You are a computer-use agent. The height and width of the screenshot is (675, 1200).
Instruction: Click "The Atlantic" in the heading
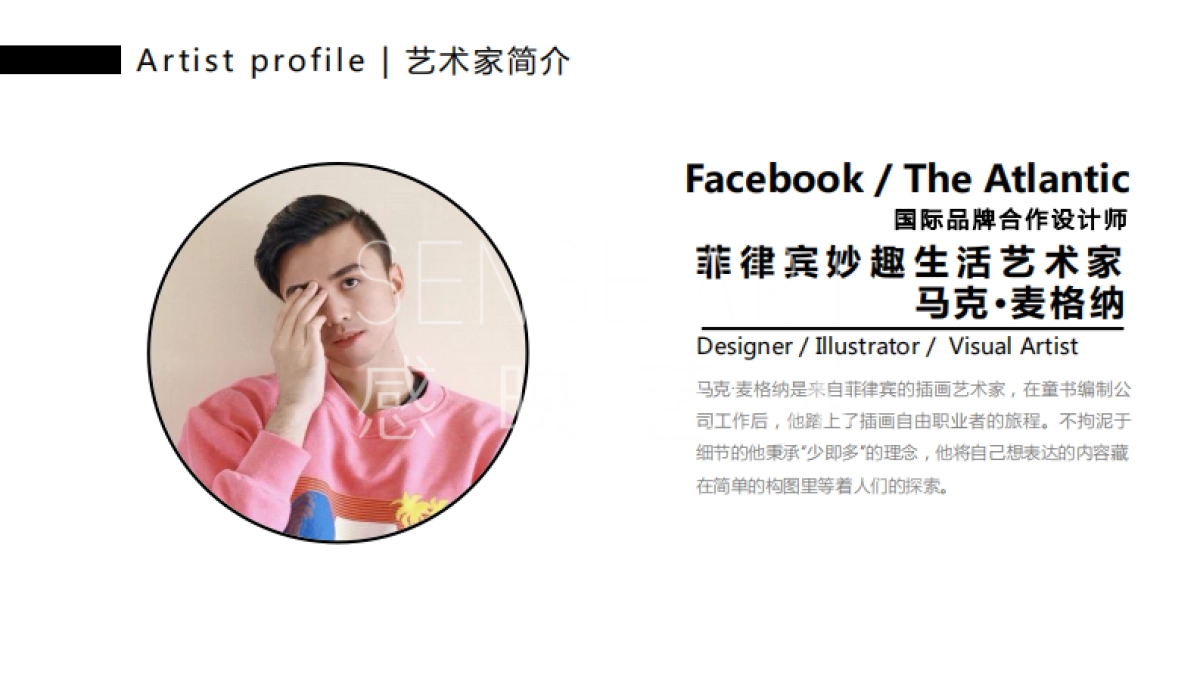tap(1017, 179)
